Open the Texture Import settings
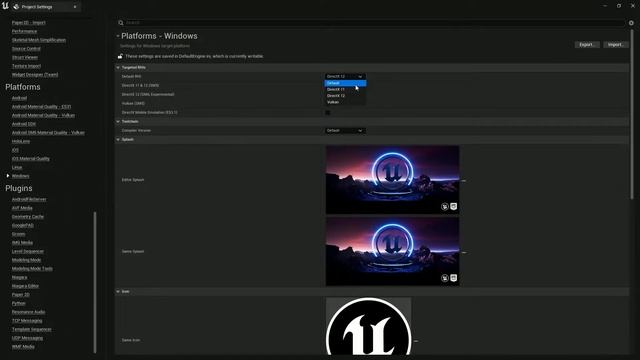Screen dimensions: 640x360 [26, 66]
